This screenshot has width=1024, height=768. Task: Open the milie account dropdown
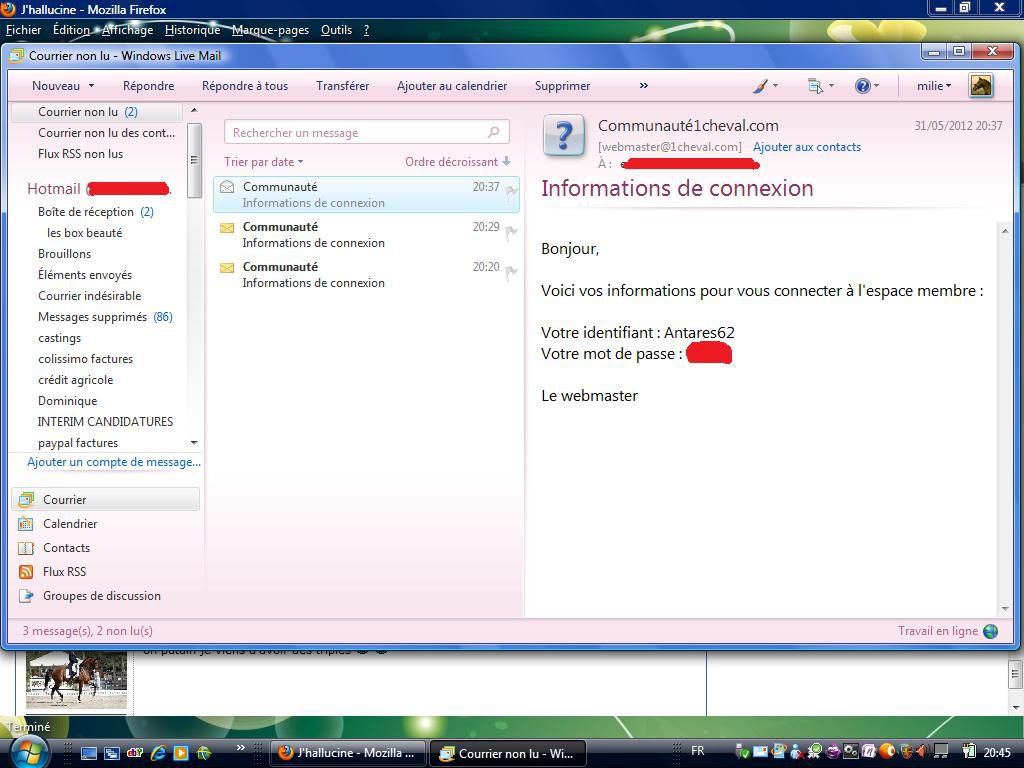934,86
